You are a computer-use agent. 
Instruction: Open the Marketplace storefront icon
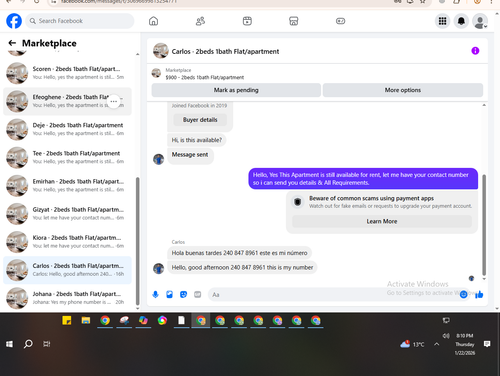click(294, 21)
